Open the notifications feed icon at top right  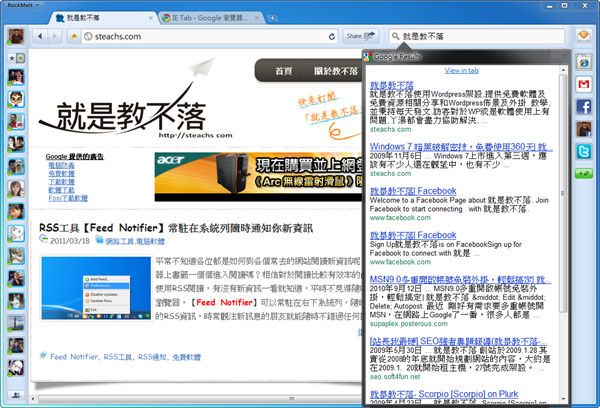[584, 36]
